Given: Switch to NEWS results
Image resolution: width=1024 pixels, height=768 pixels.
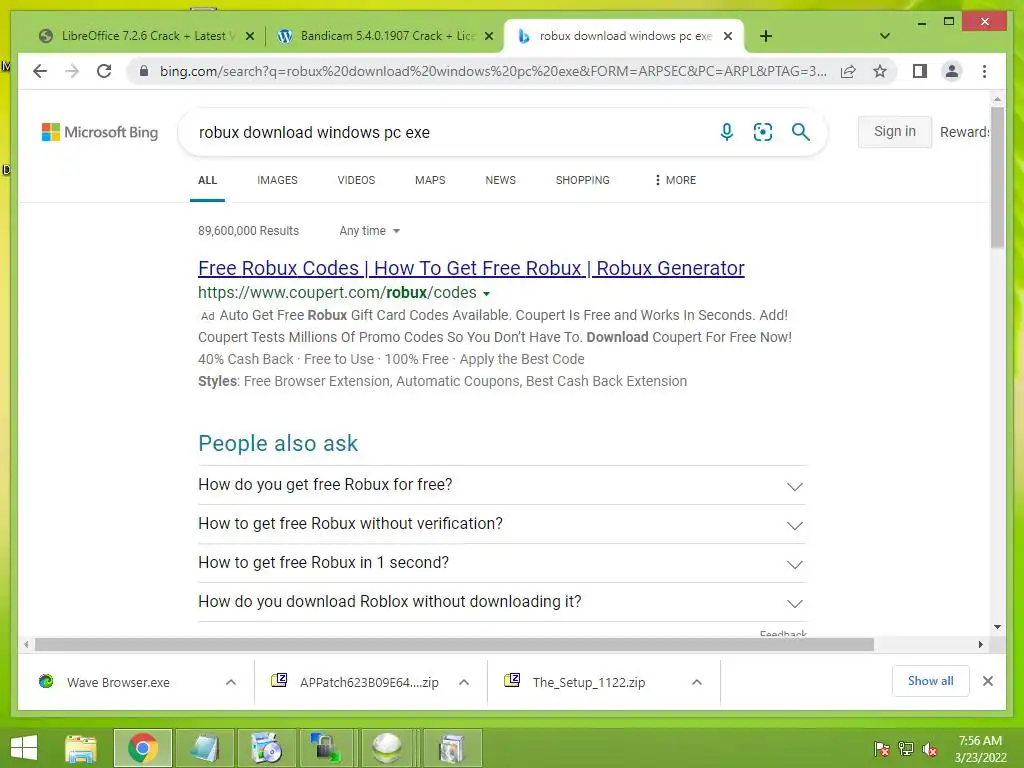Looking at the screenshot, I should coord(500,180).
